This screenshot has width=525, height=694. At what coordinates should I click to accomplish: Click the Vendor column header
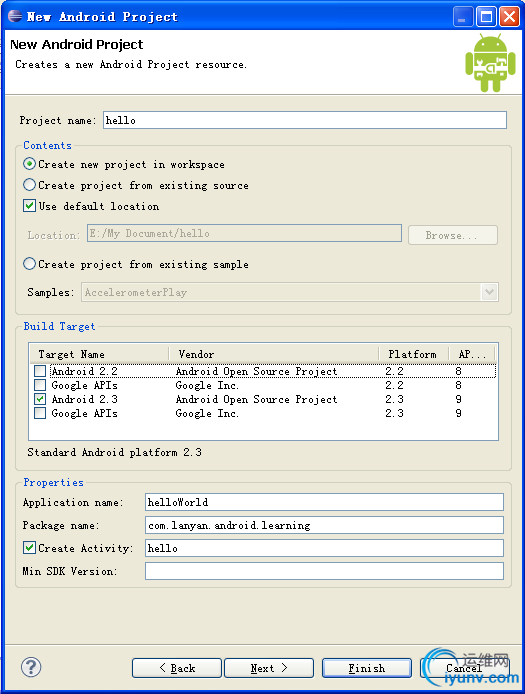(x=274, y=354)
